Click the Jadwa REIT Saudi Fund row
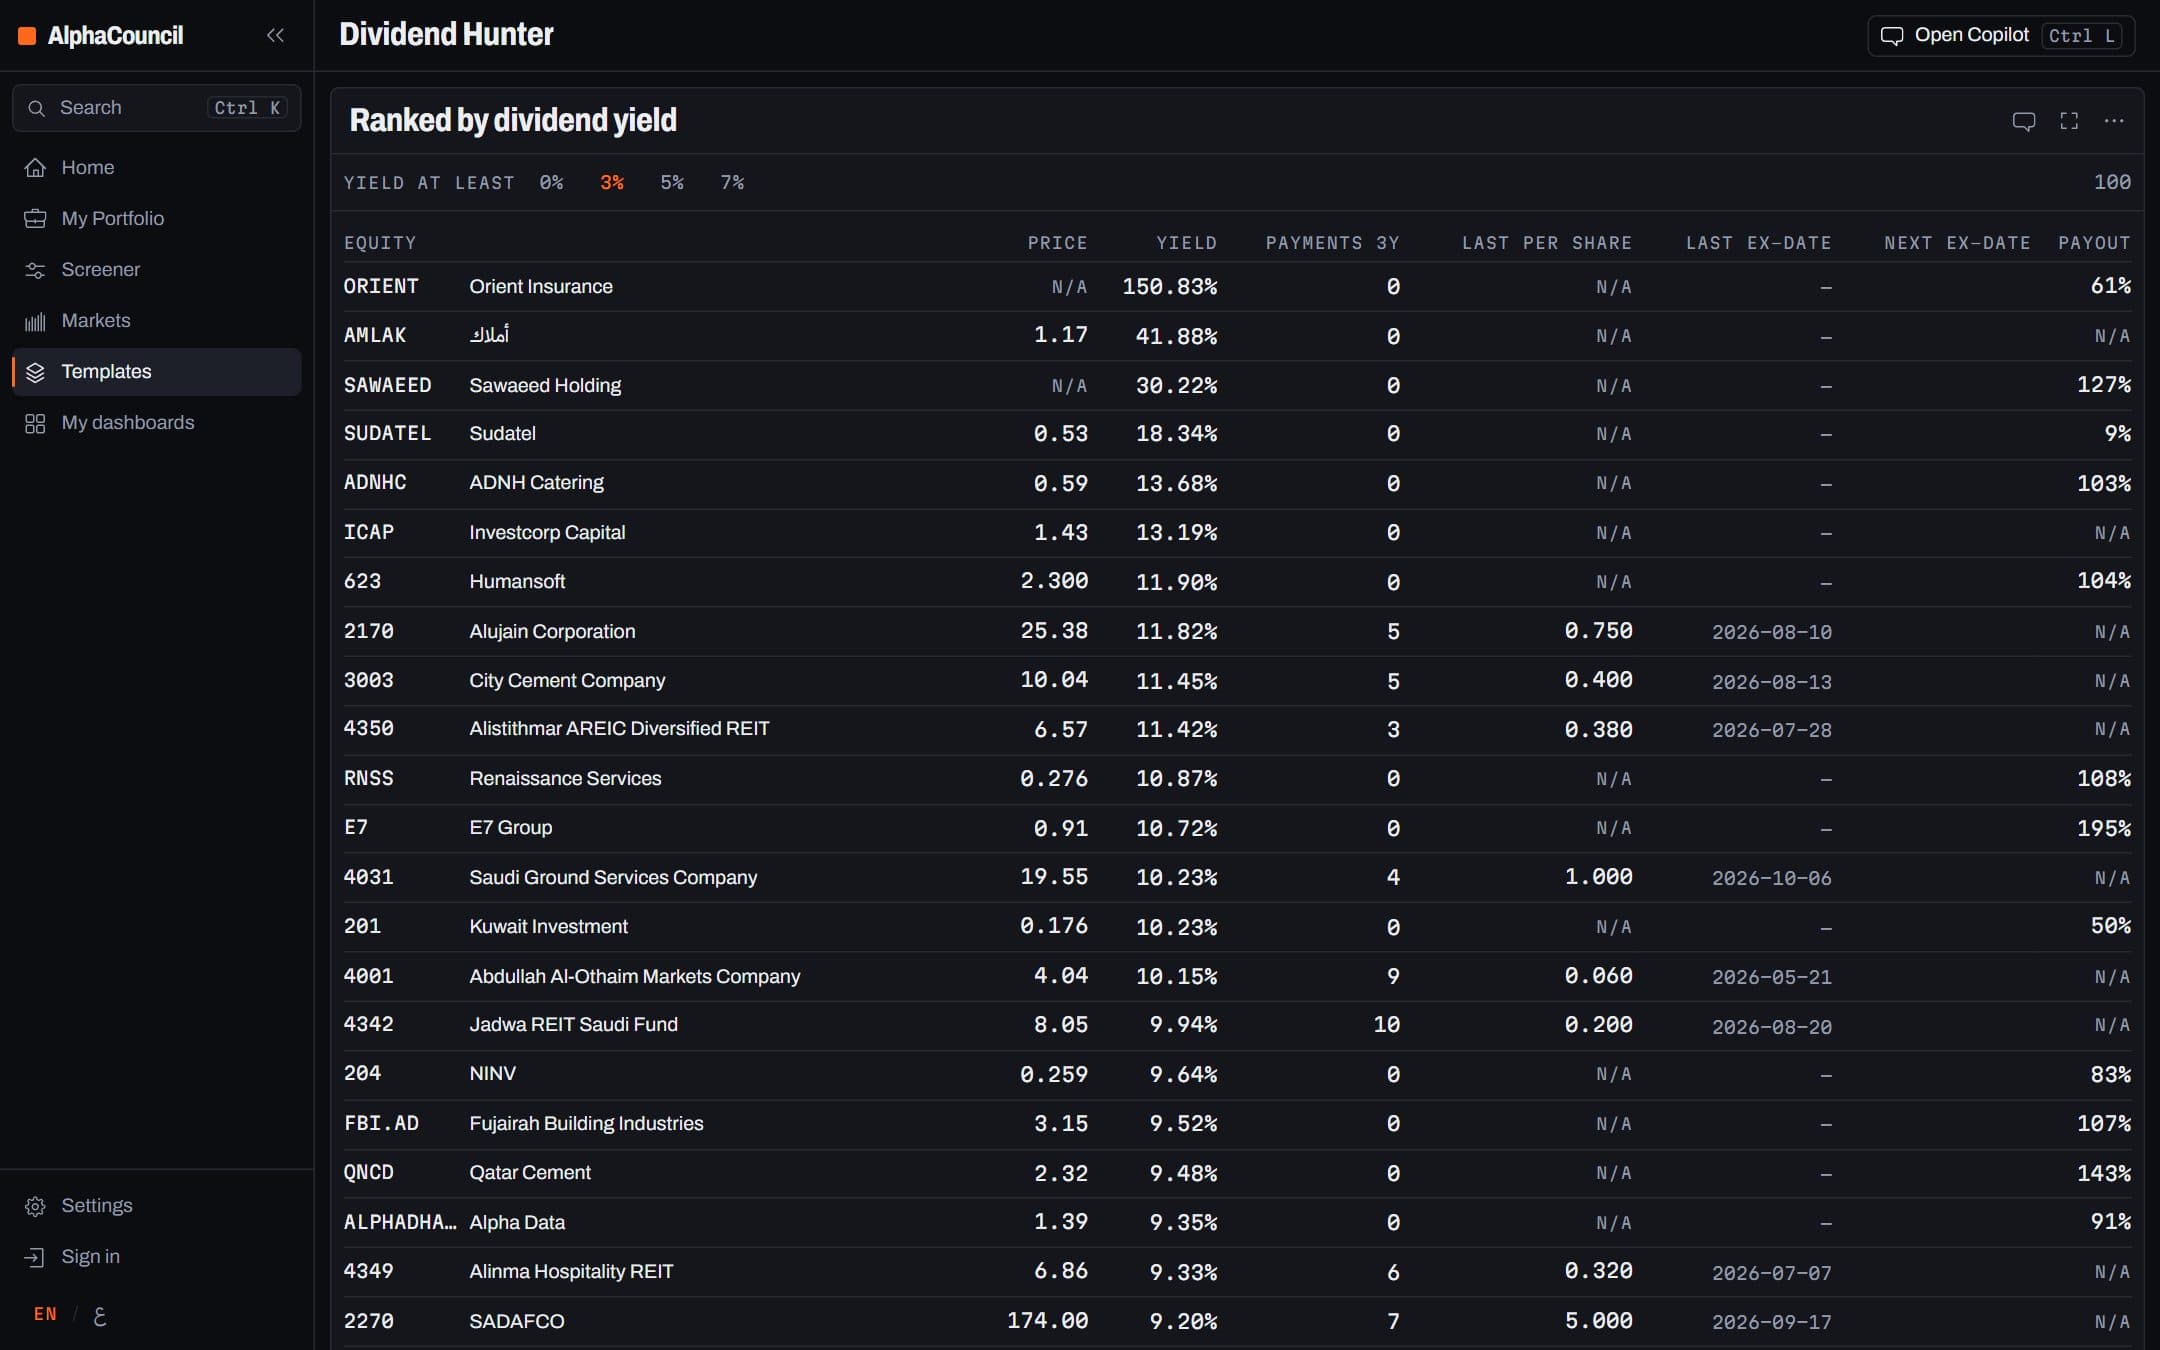This screenshot has height=1350, width=2160. [1237, 1025]
